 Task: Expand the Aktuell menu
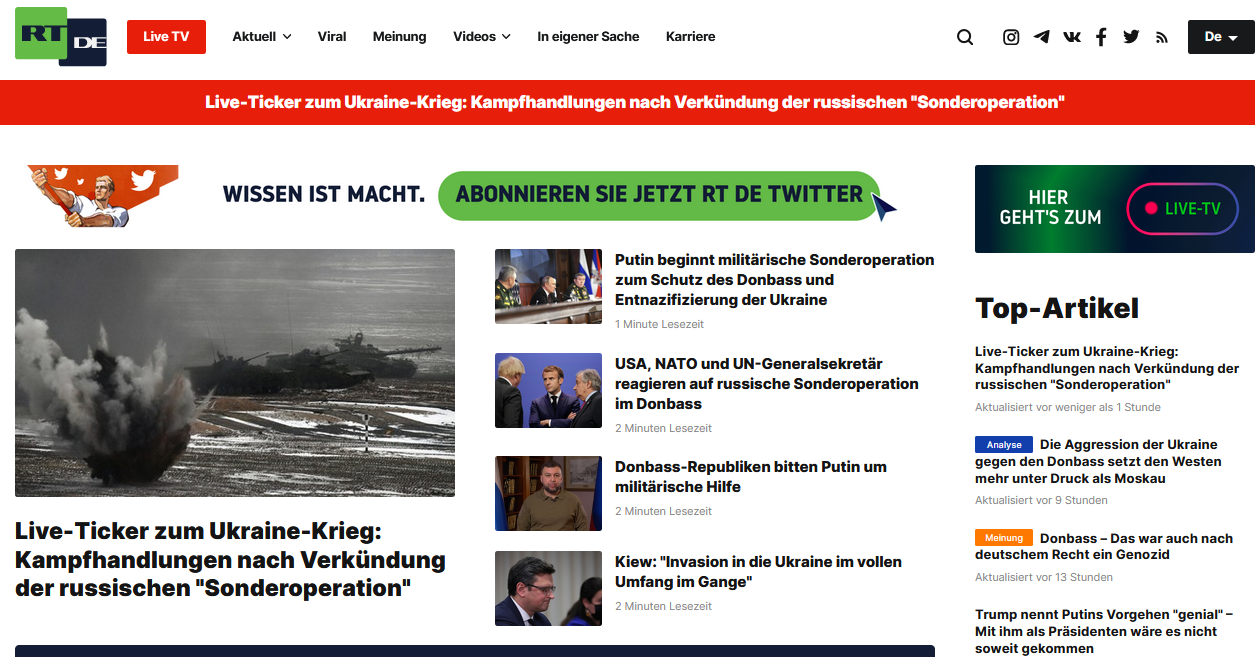[262, 37]
